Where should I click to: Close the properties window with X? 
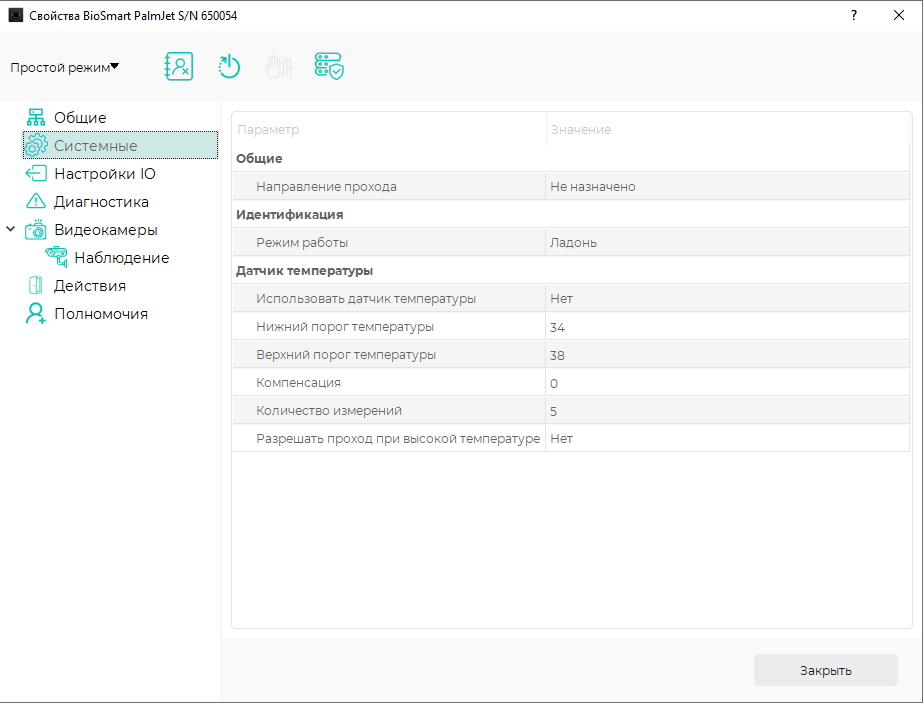tap(898, 15)
